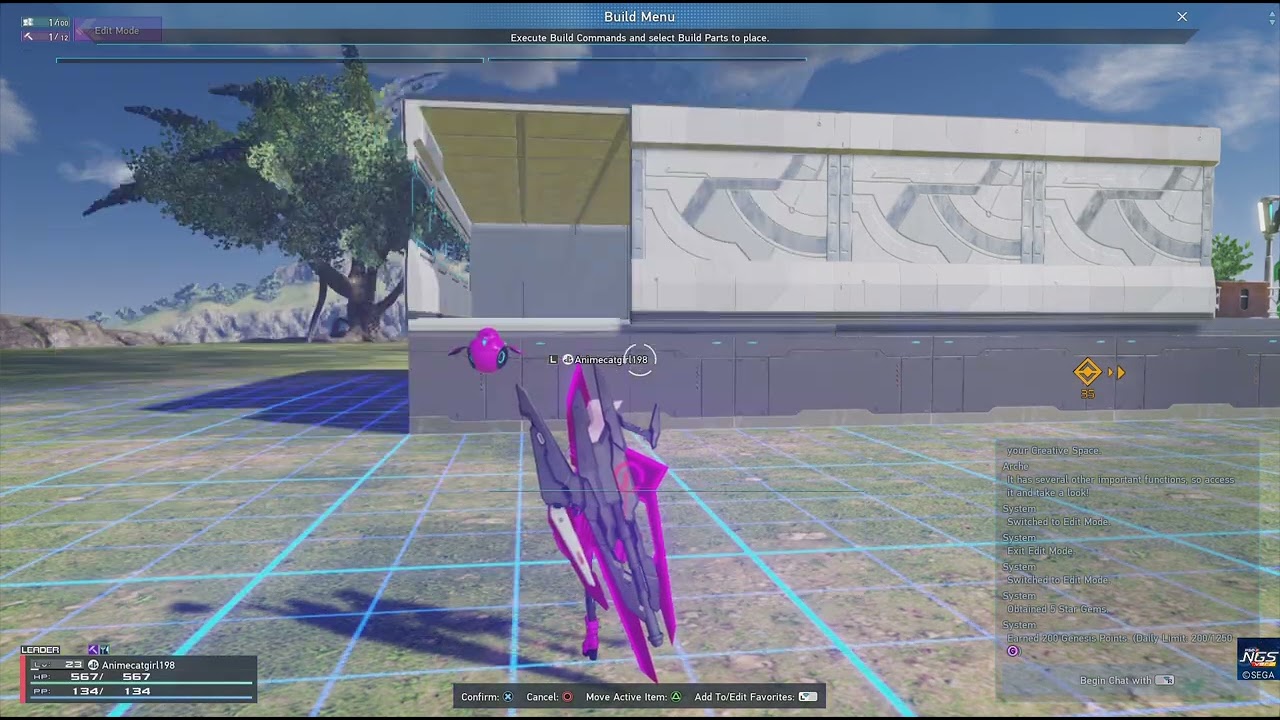This screenshot has height=720, width=1280.
Task: Click the Cancel circle button icon
Action: tap(567, 697)
